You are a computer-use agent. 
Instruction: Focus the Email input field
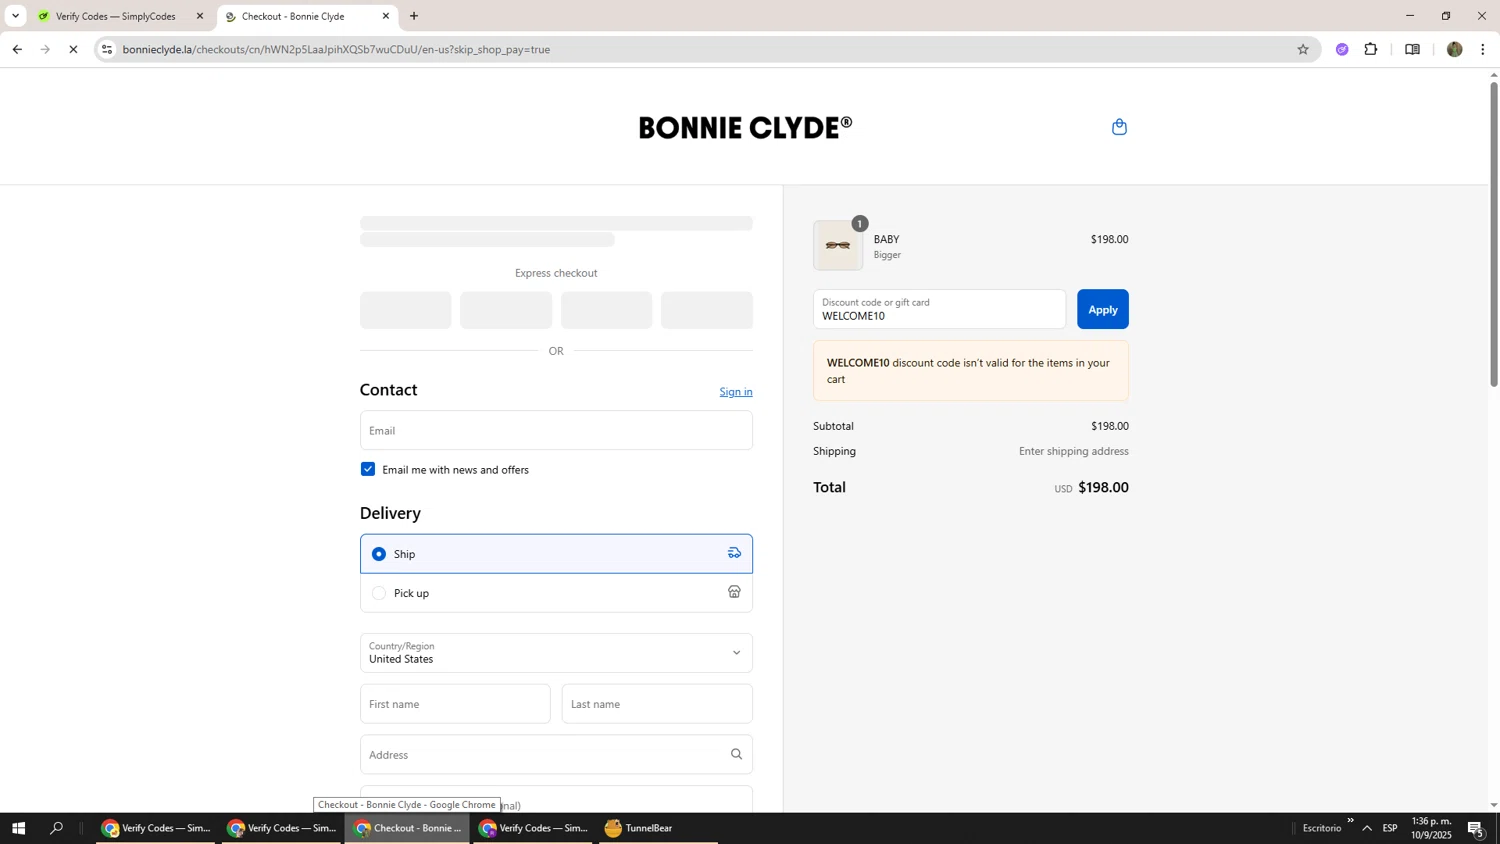tap(556, 430)
